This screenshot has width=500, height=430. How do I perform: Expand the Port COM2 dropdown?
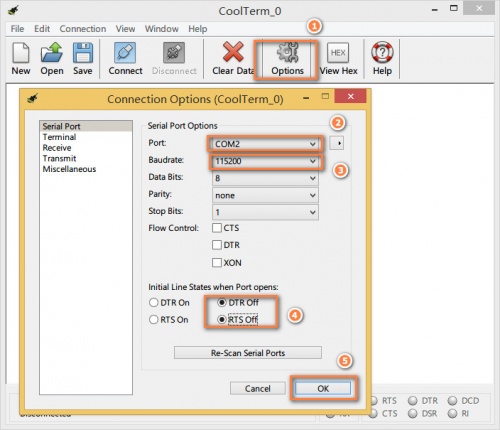pyautogui.click(x=265, y=144)
